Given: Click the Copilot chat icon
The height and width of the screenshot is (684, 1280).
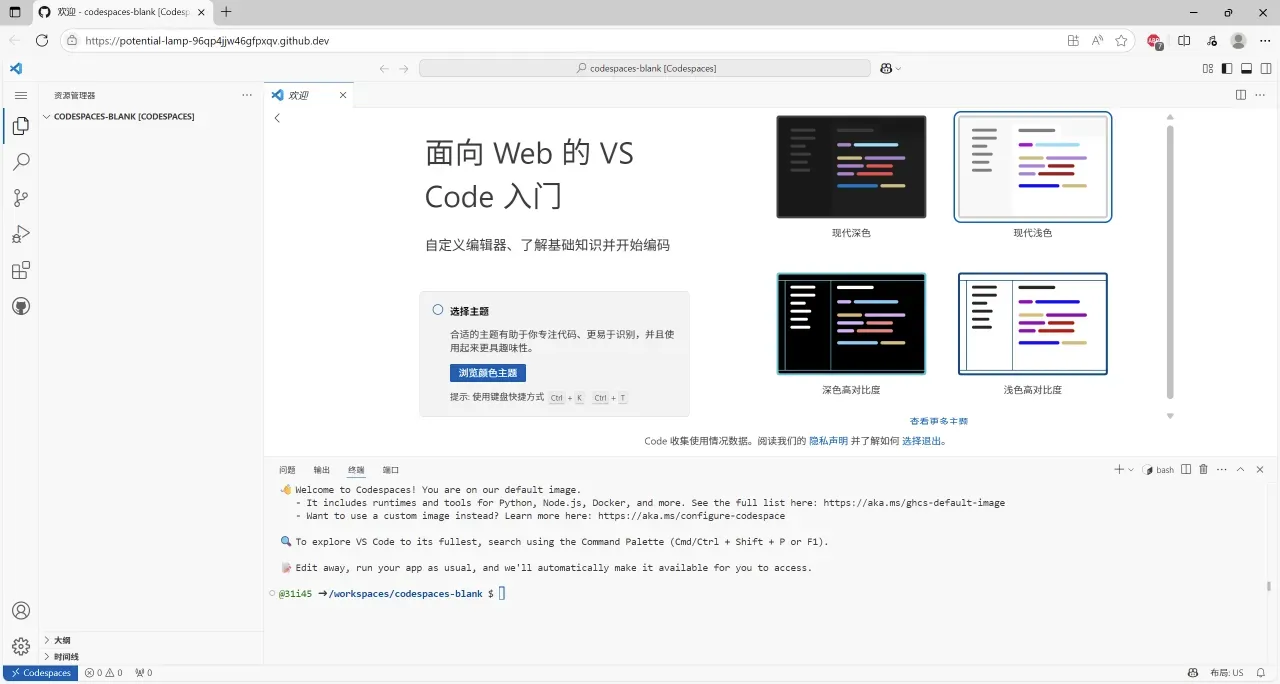Looking at the screenshot, I should coord(886,68).
